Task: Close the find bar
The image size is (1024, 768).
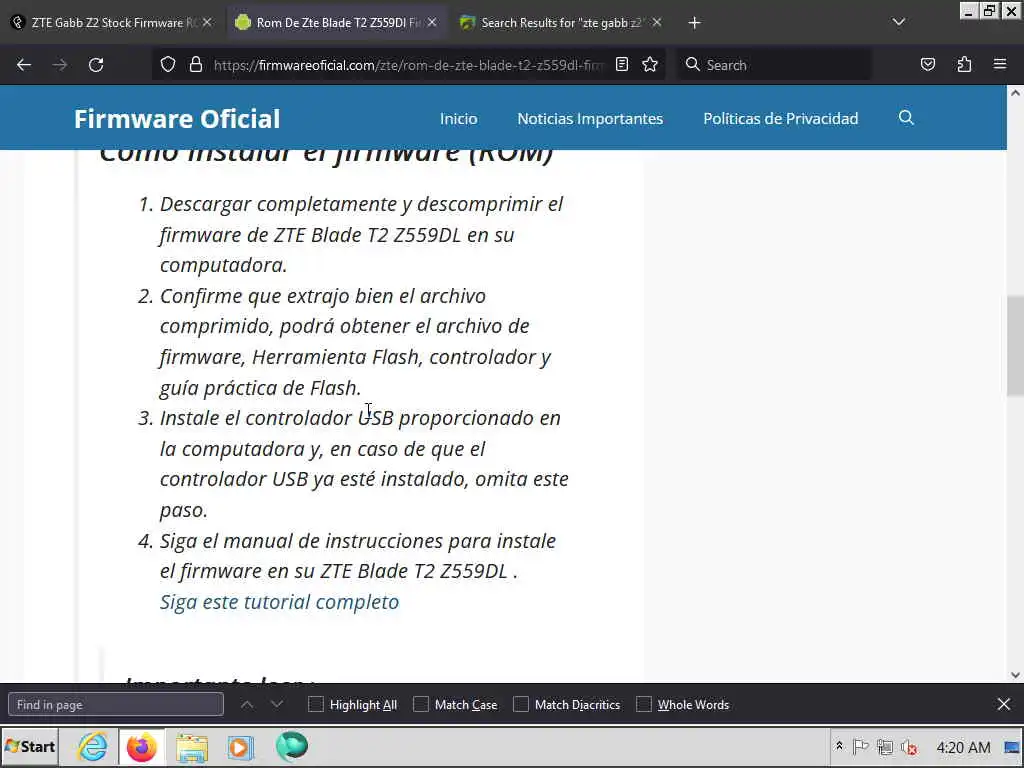Action: pyautogui.click(x=1004, y=704)
